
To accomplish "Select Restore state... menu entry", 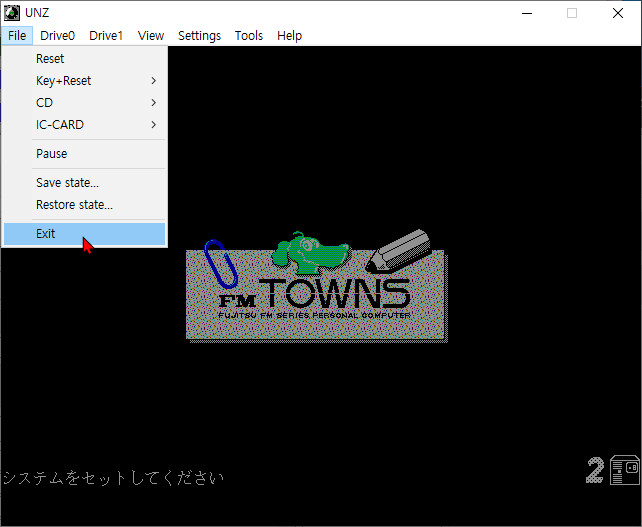I will pos(84,205).
